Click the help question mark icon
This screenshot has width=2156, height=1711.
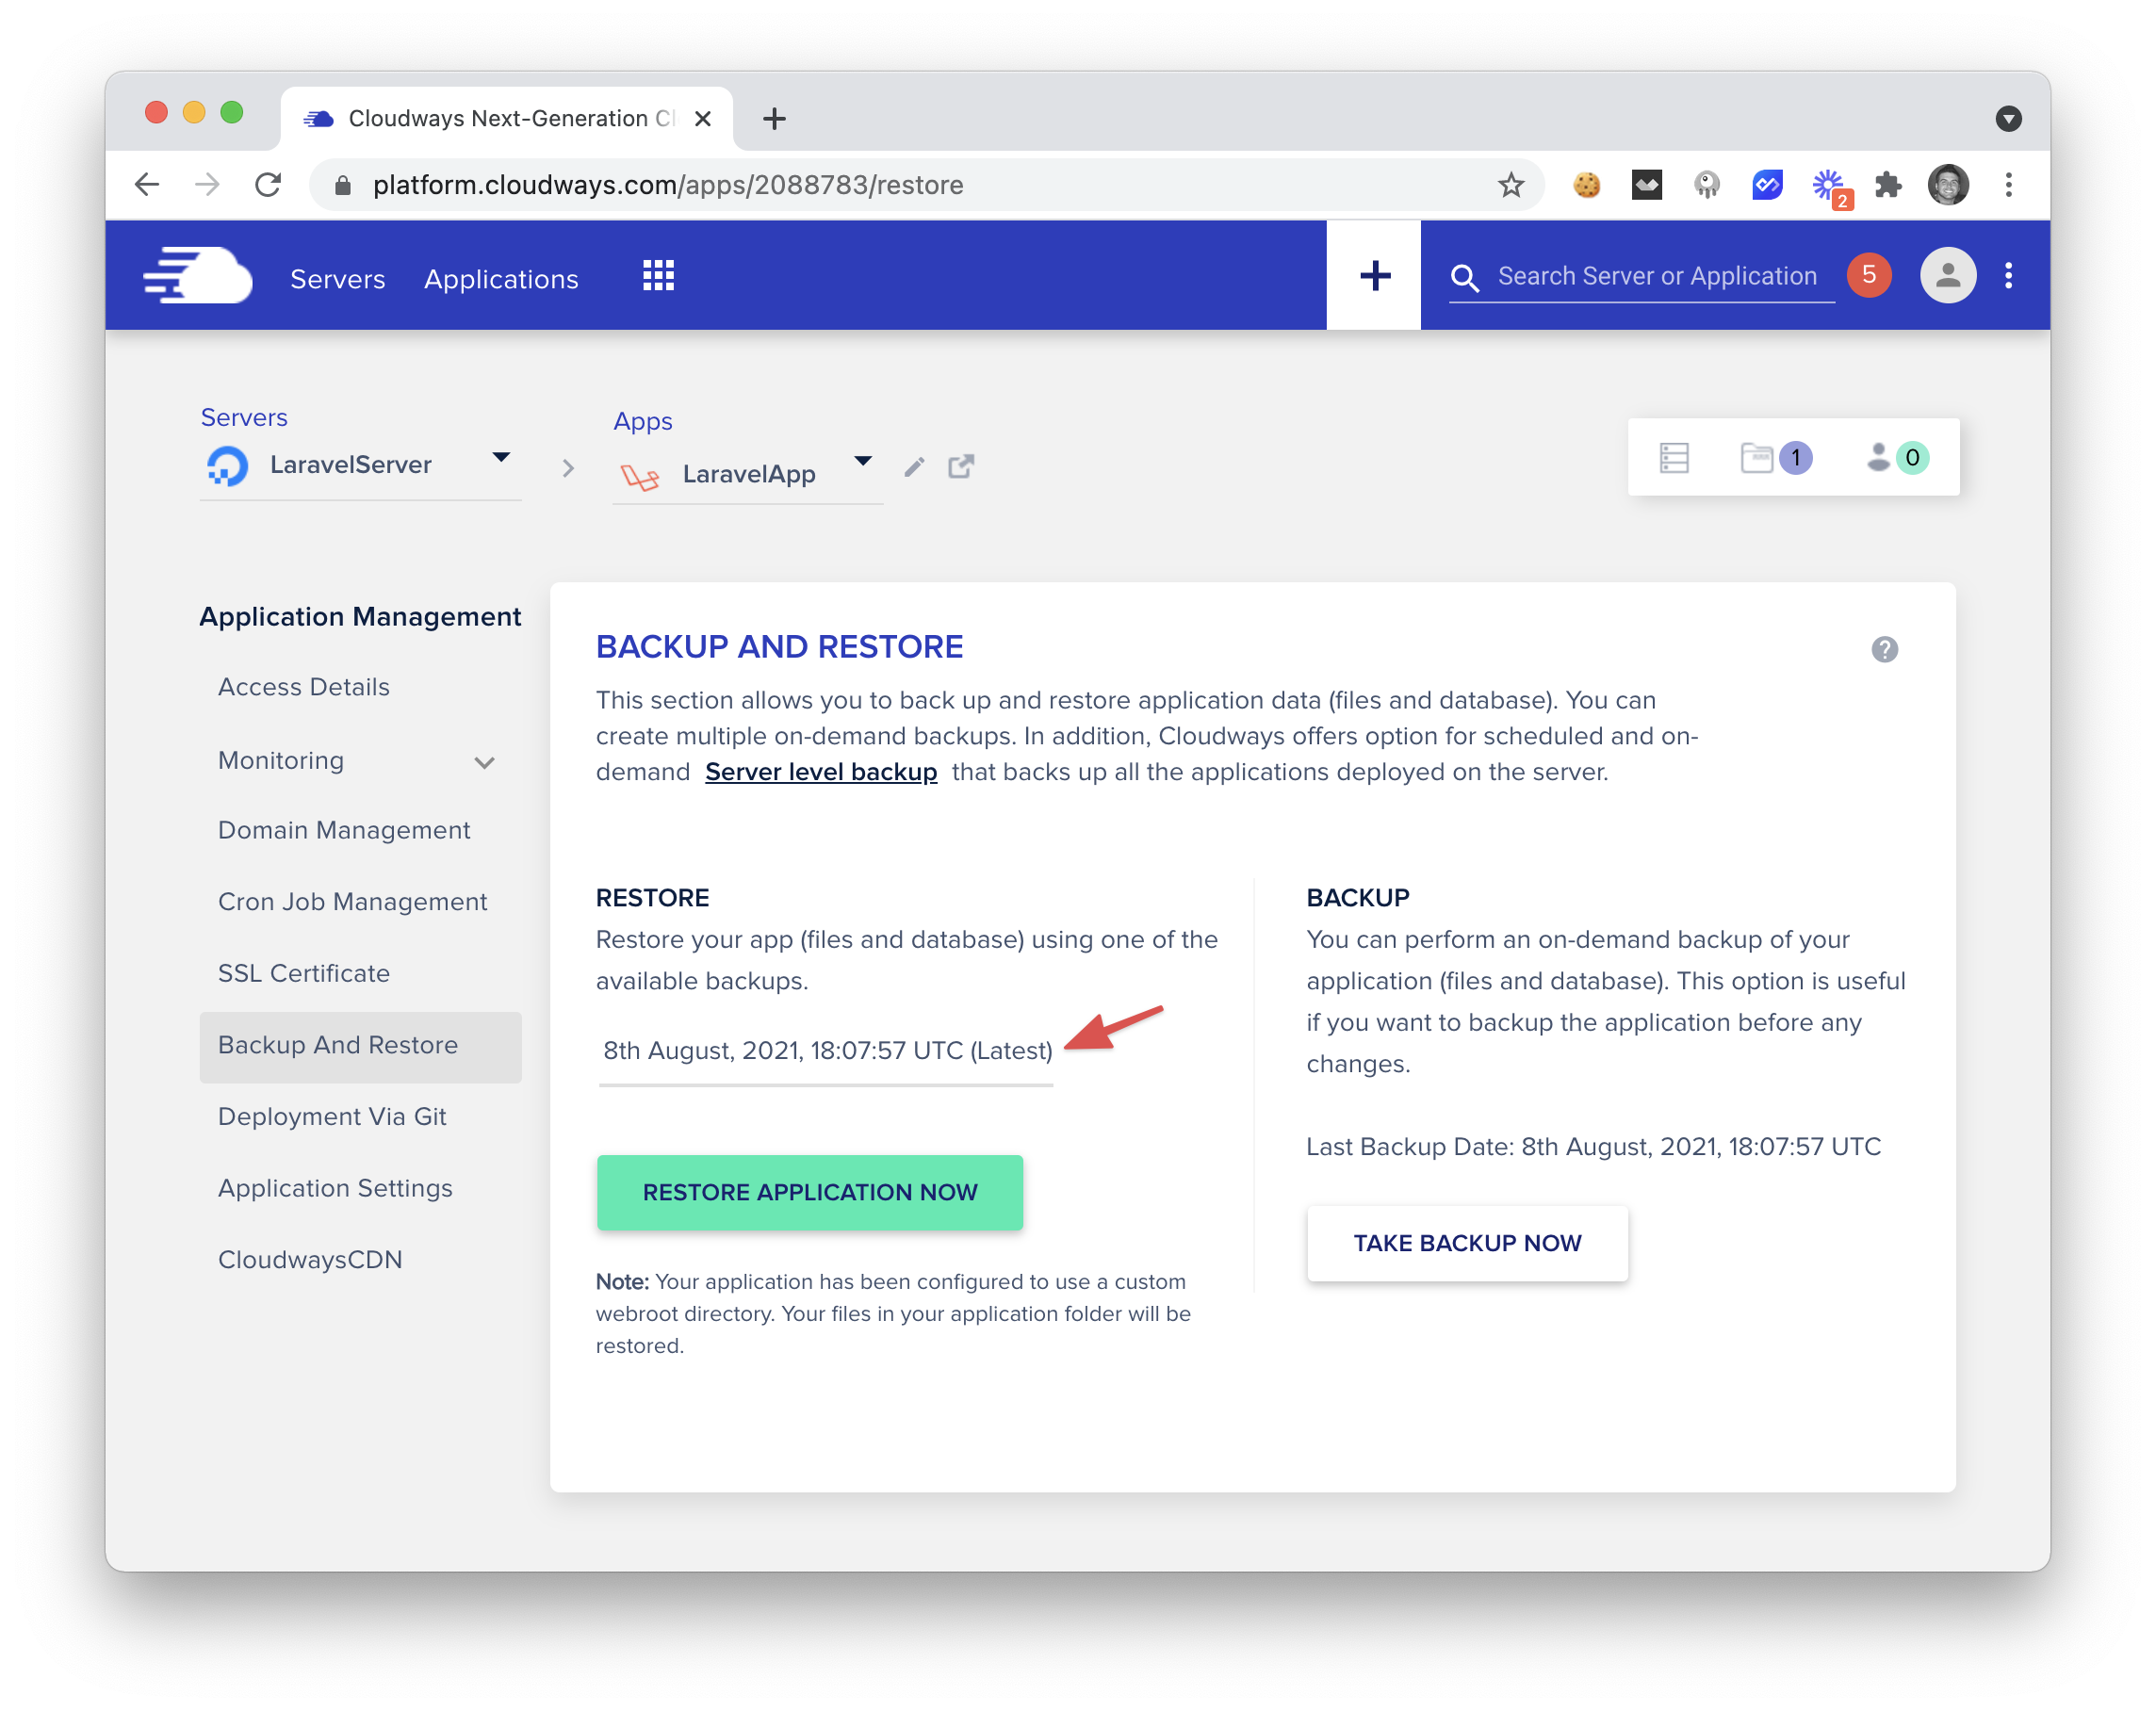[1884, 650]
